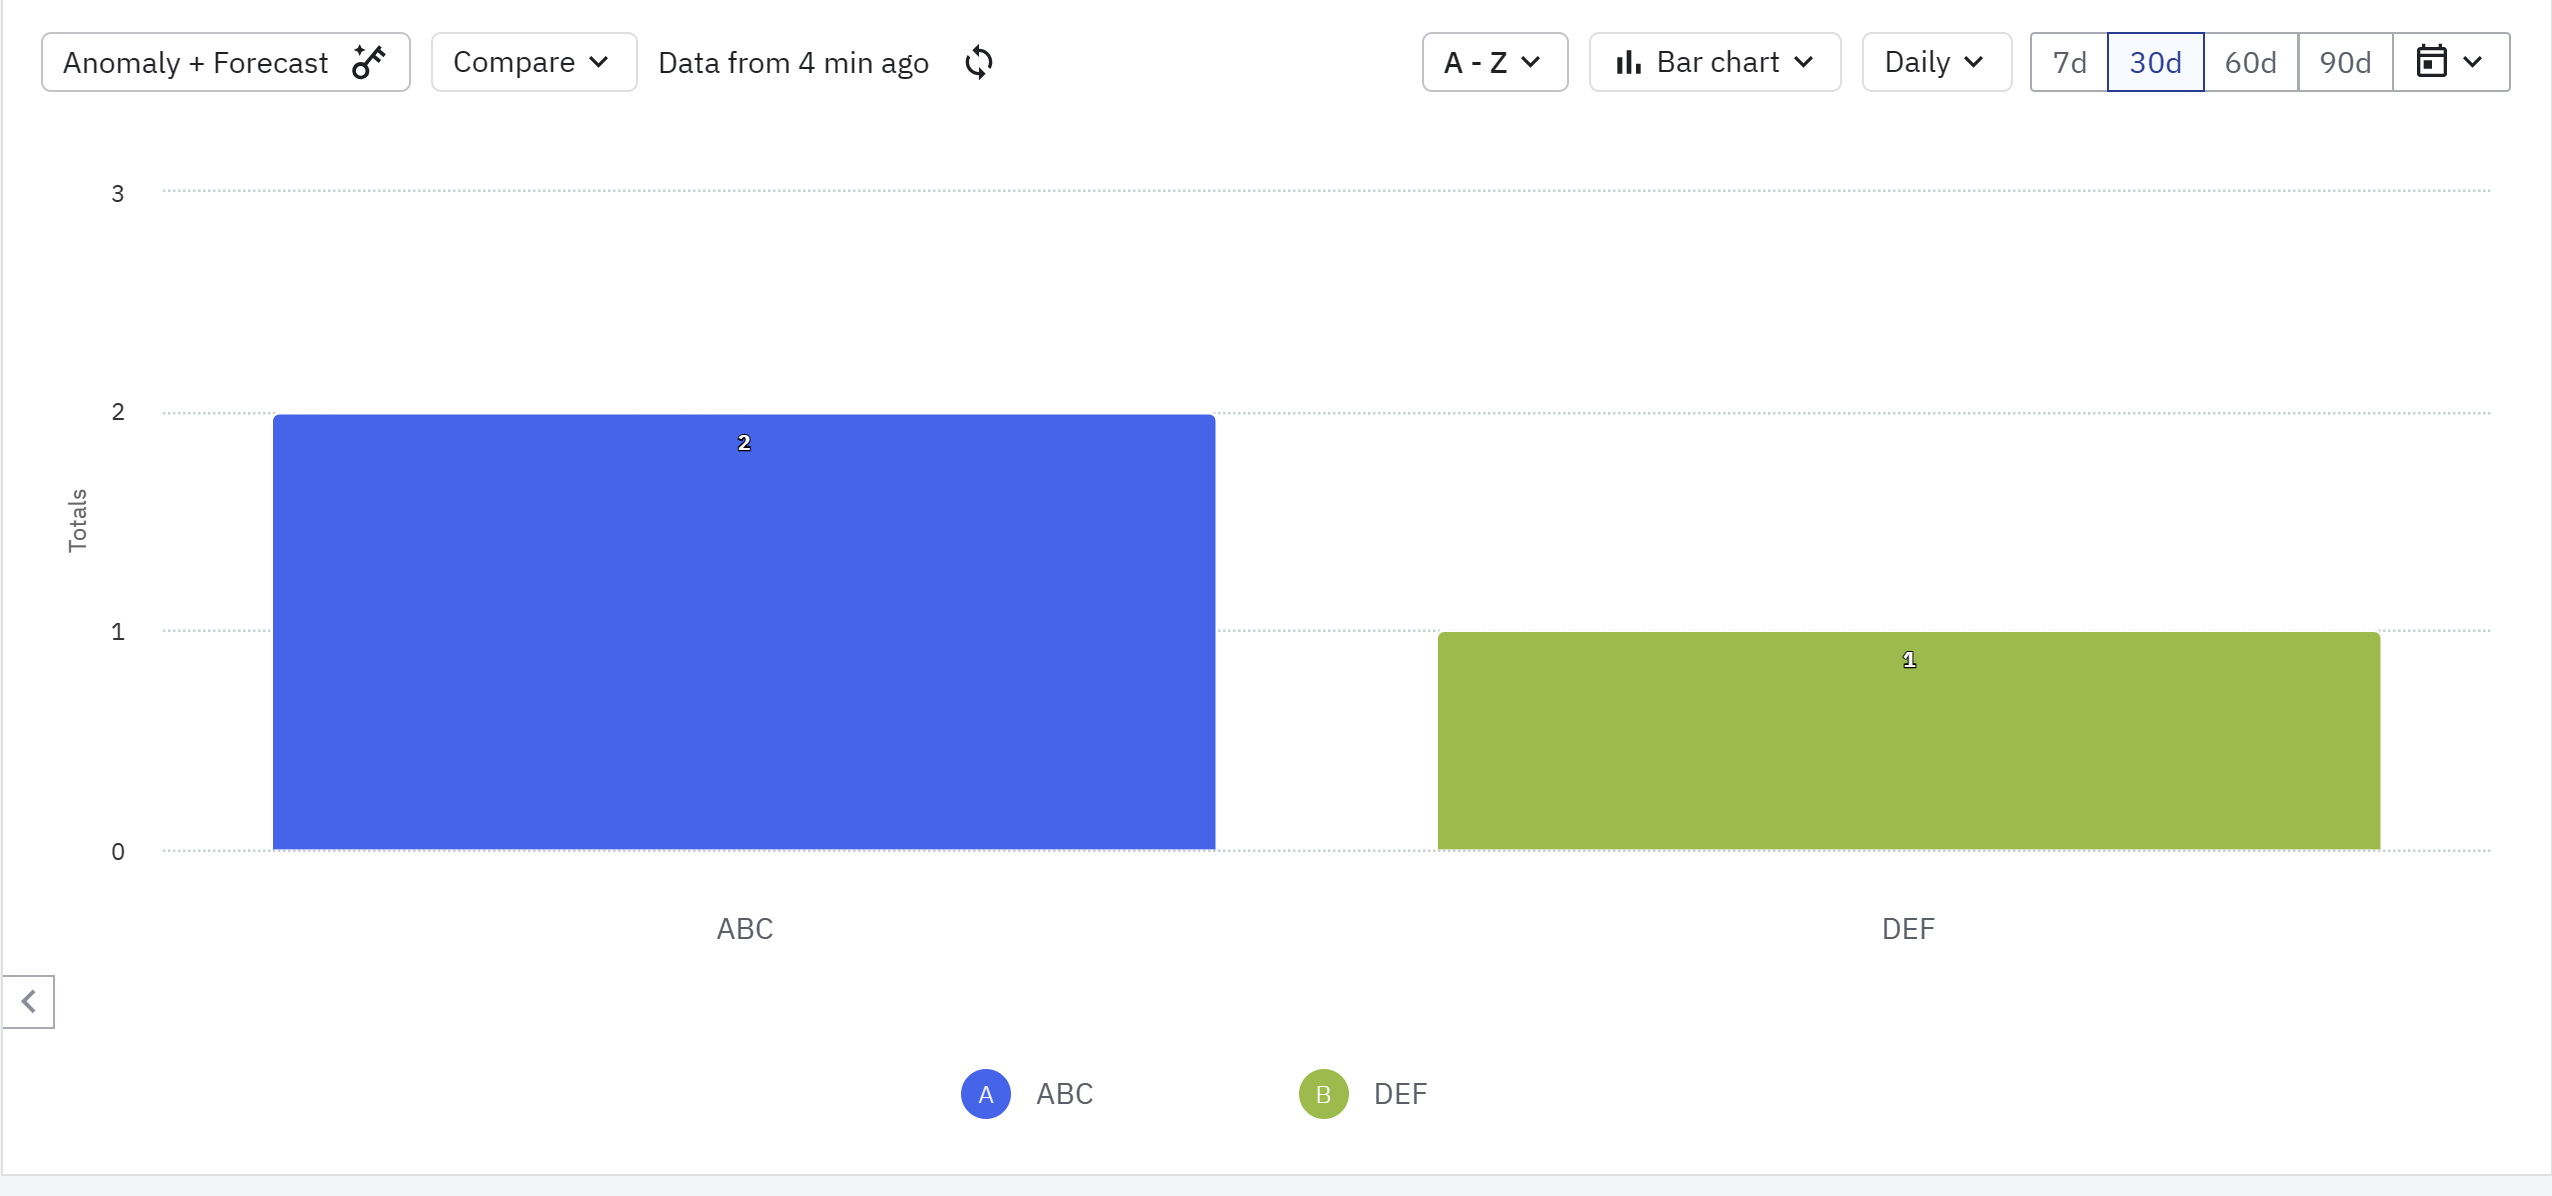Select the 7d time range
2552x1196 pixels.
(x=2069, y=62)
